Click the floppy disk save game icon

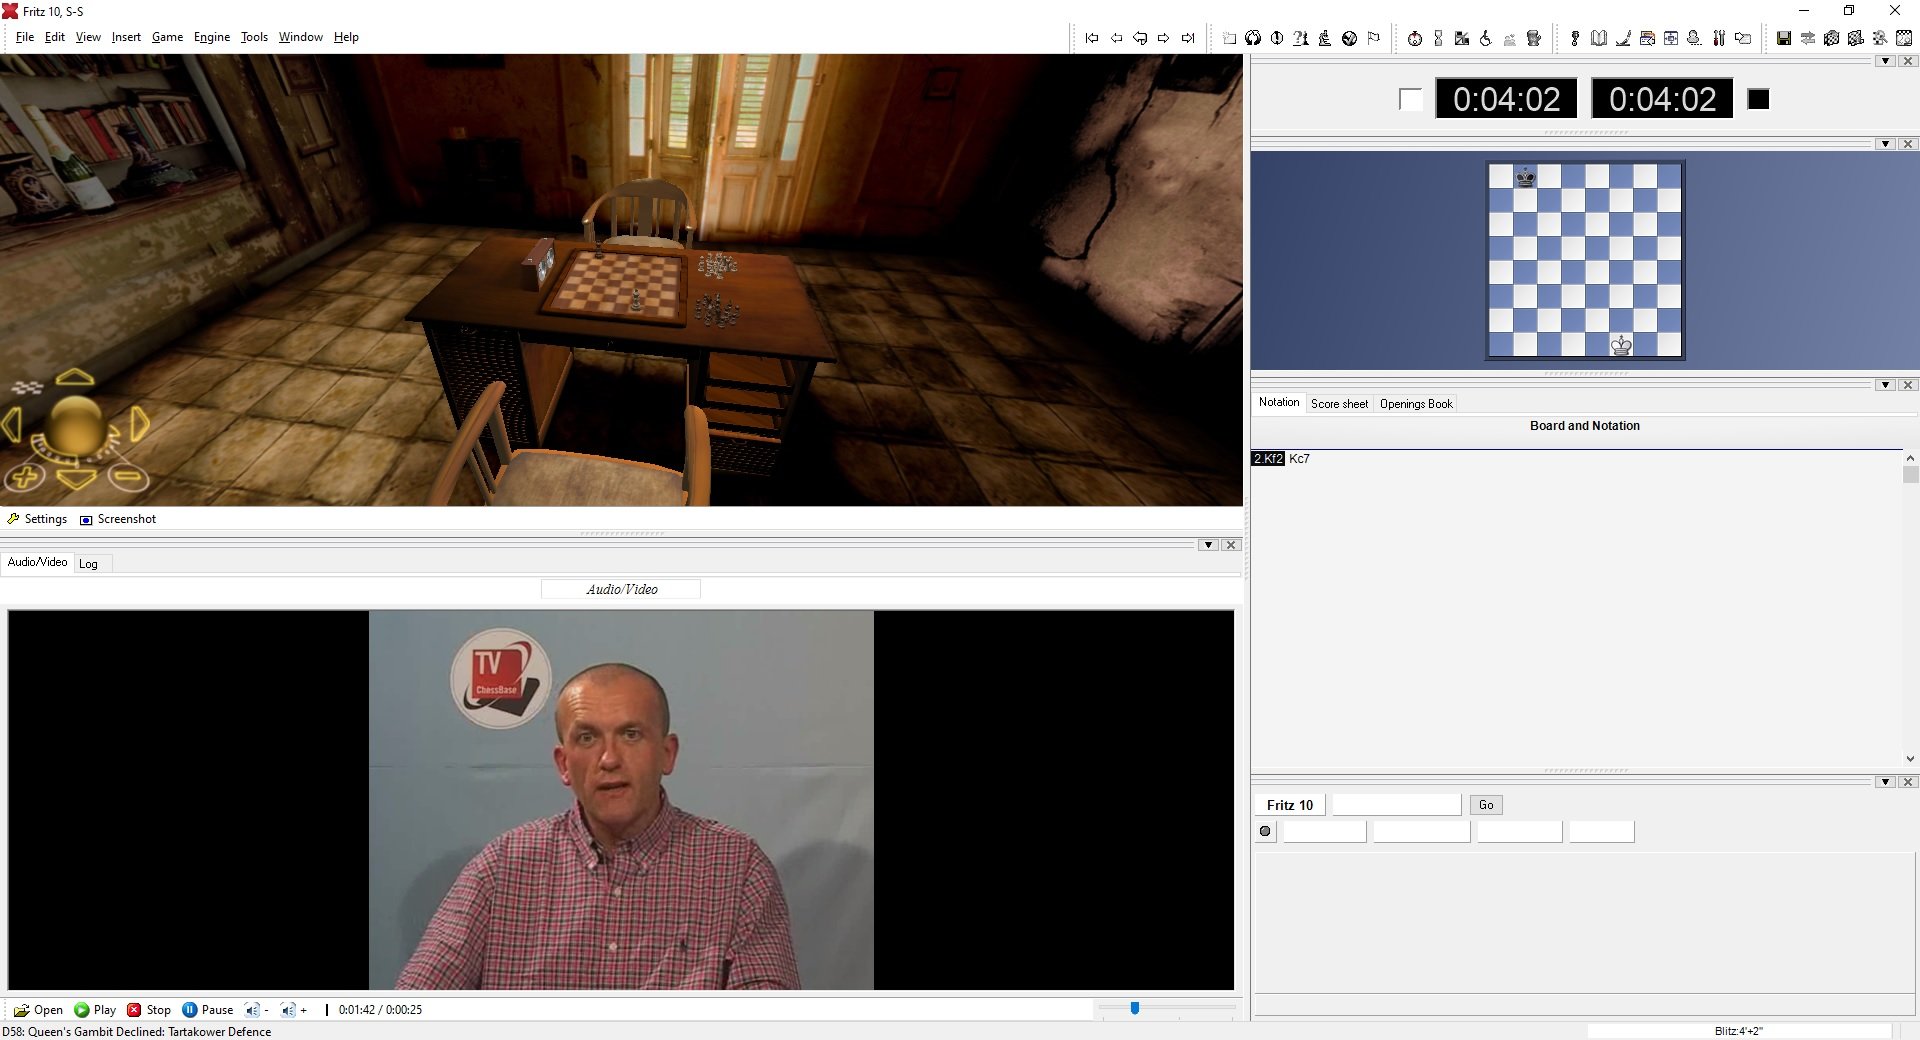point(1784,38)
